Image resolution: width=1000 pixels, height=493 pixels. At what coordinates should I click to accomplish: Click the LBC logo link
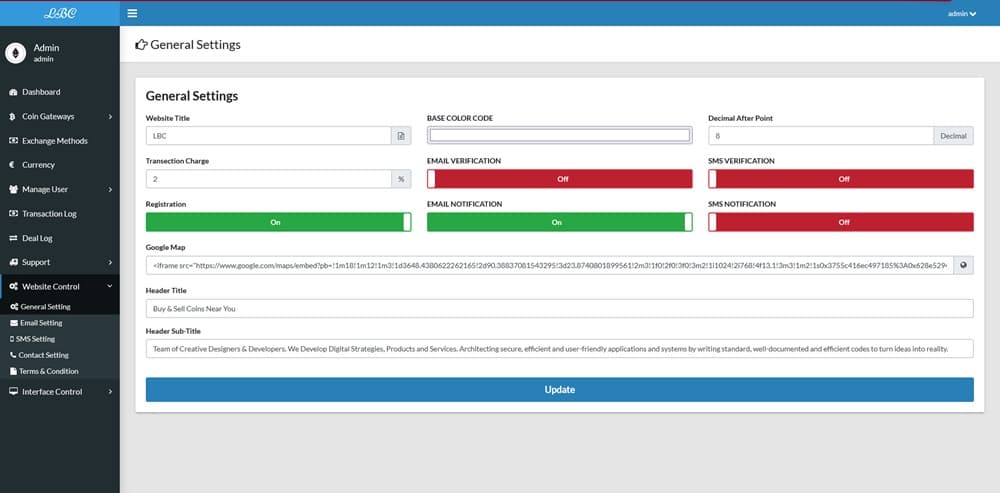click(59, 13)
